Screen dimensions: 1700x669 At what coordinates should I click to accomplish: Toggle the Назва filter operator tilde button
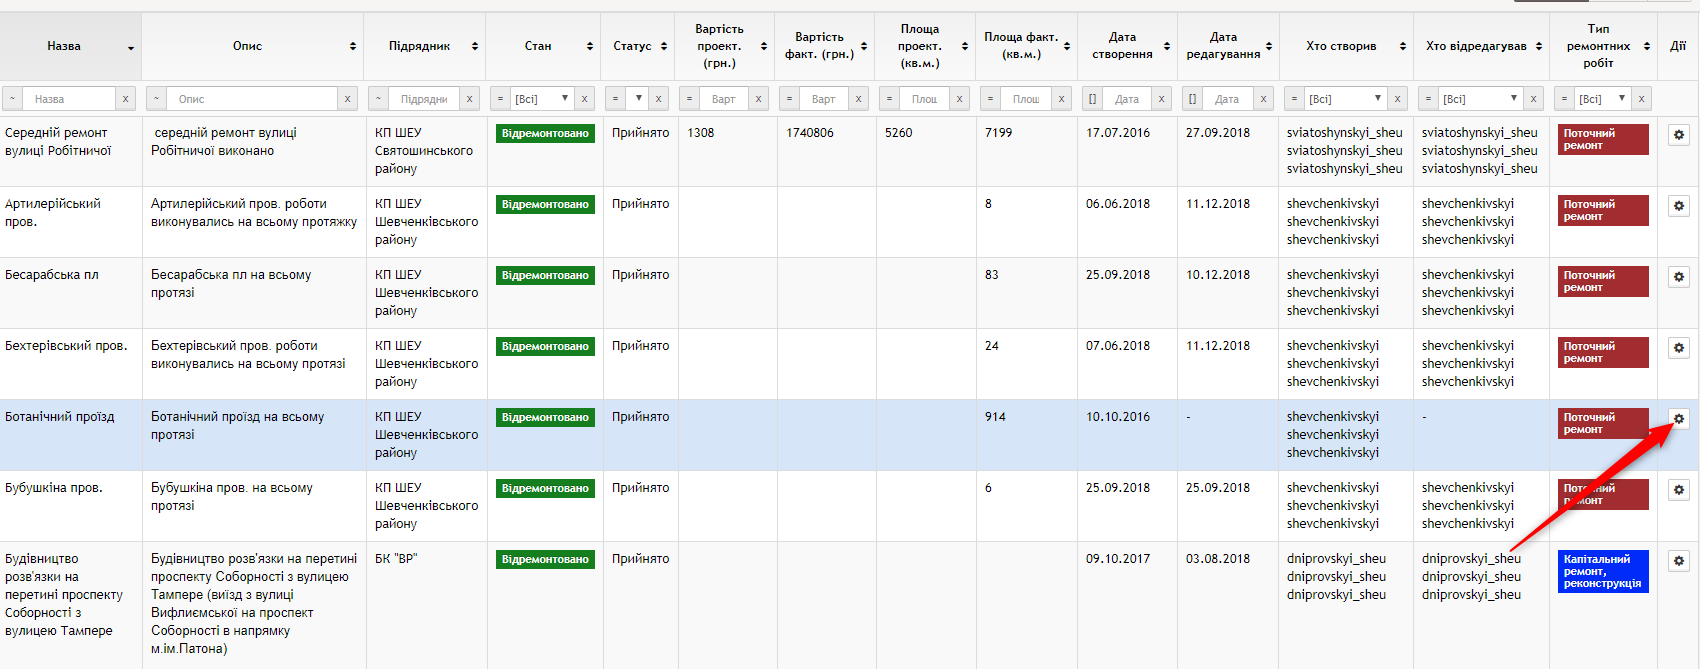[x=12, y=99]
